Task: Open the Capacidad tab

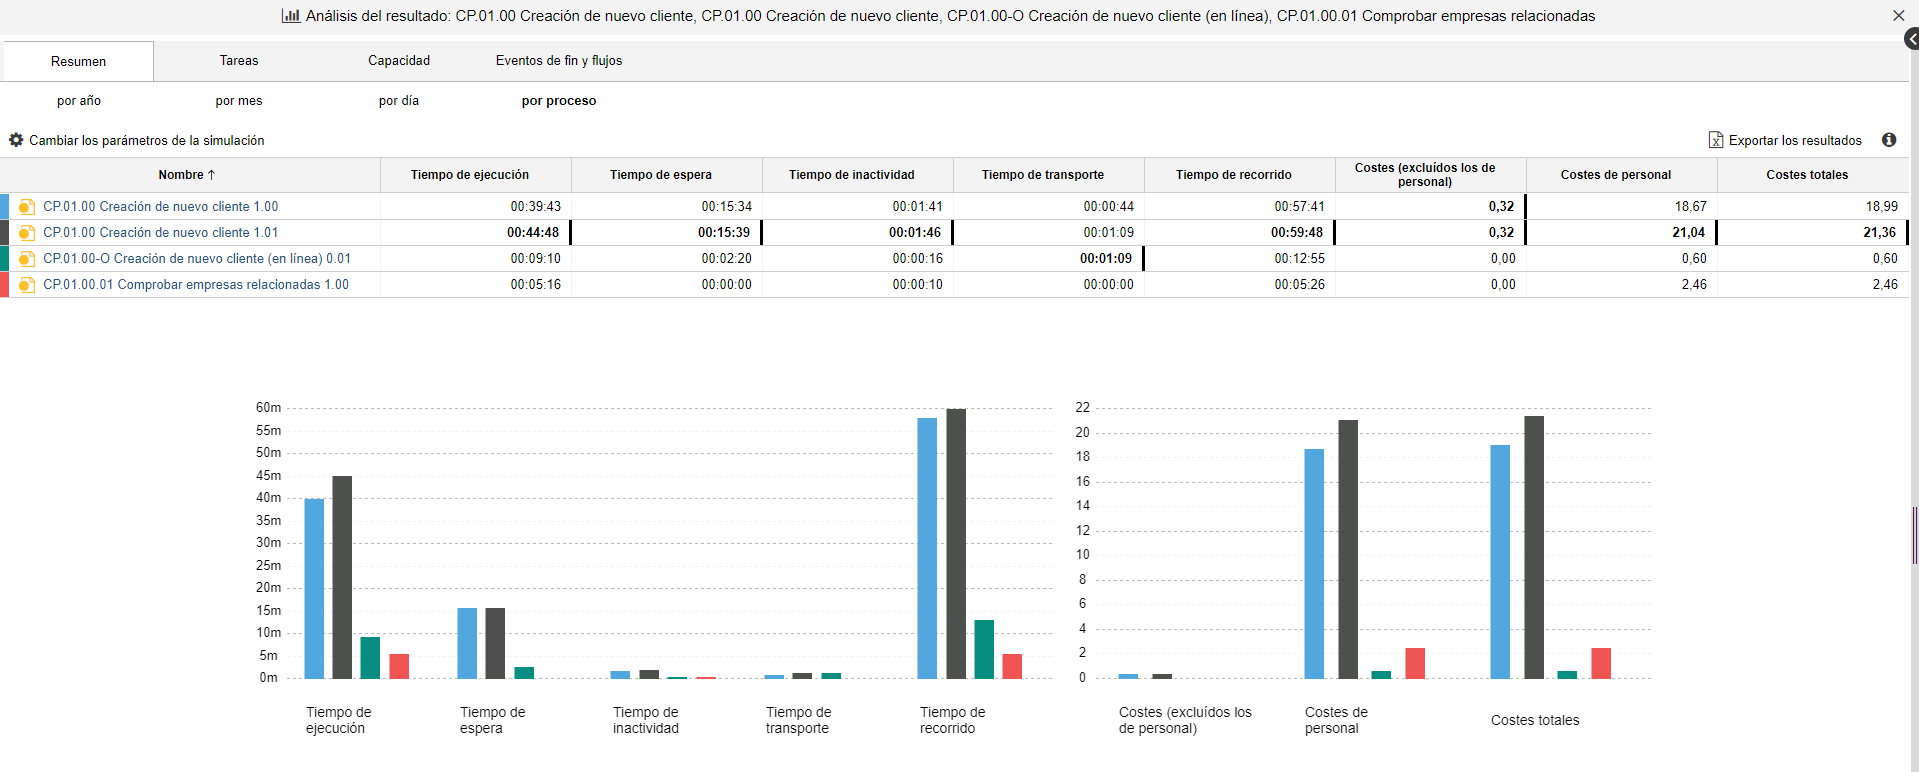Action: pos(399,61)
